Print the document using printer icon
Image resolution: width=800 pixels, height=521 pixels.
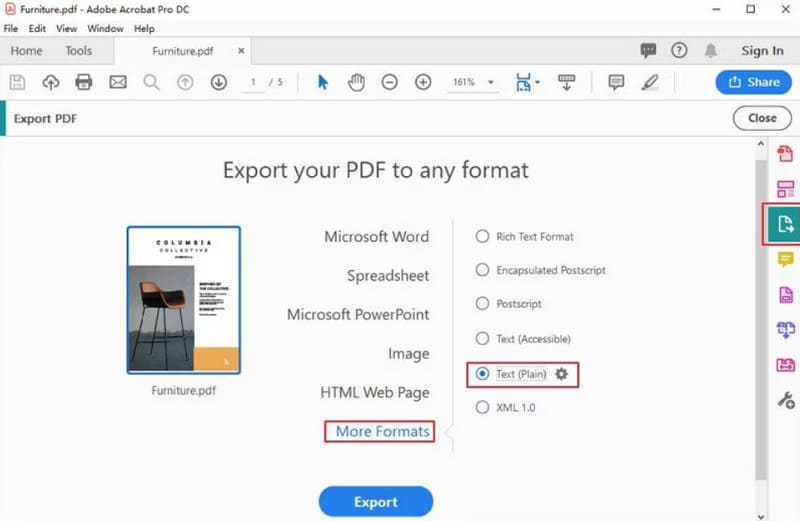pyautogui.click(x=84, y=82)
